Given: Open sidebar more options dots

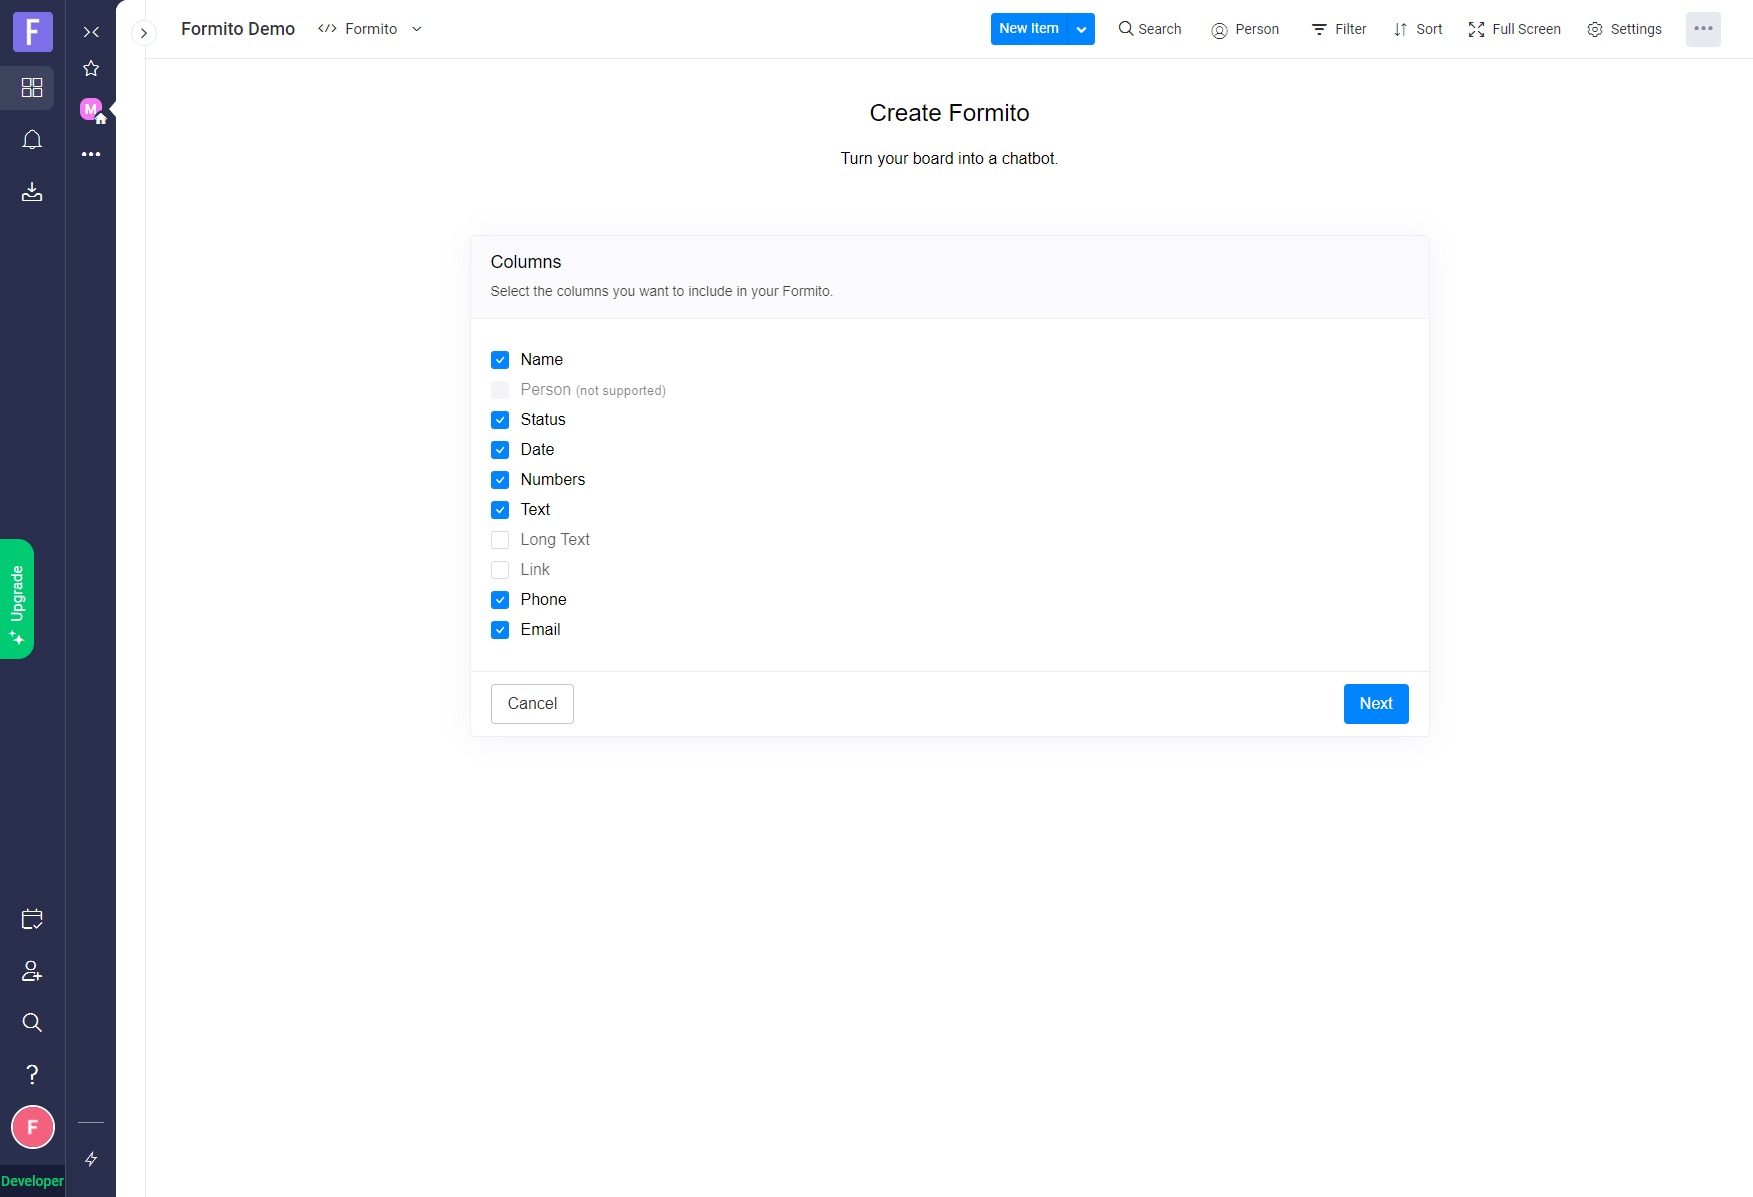Looking at the screenshot, I should 91,154.
